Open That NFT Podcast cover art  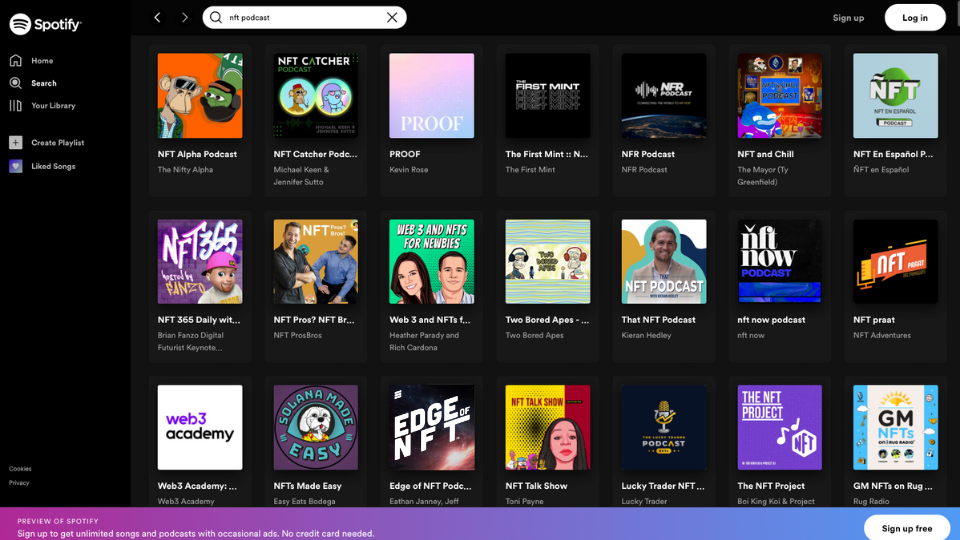(x=664, y=261)
